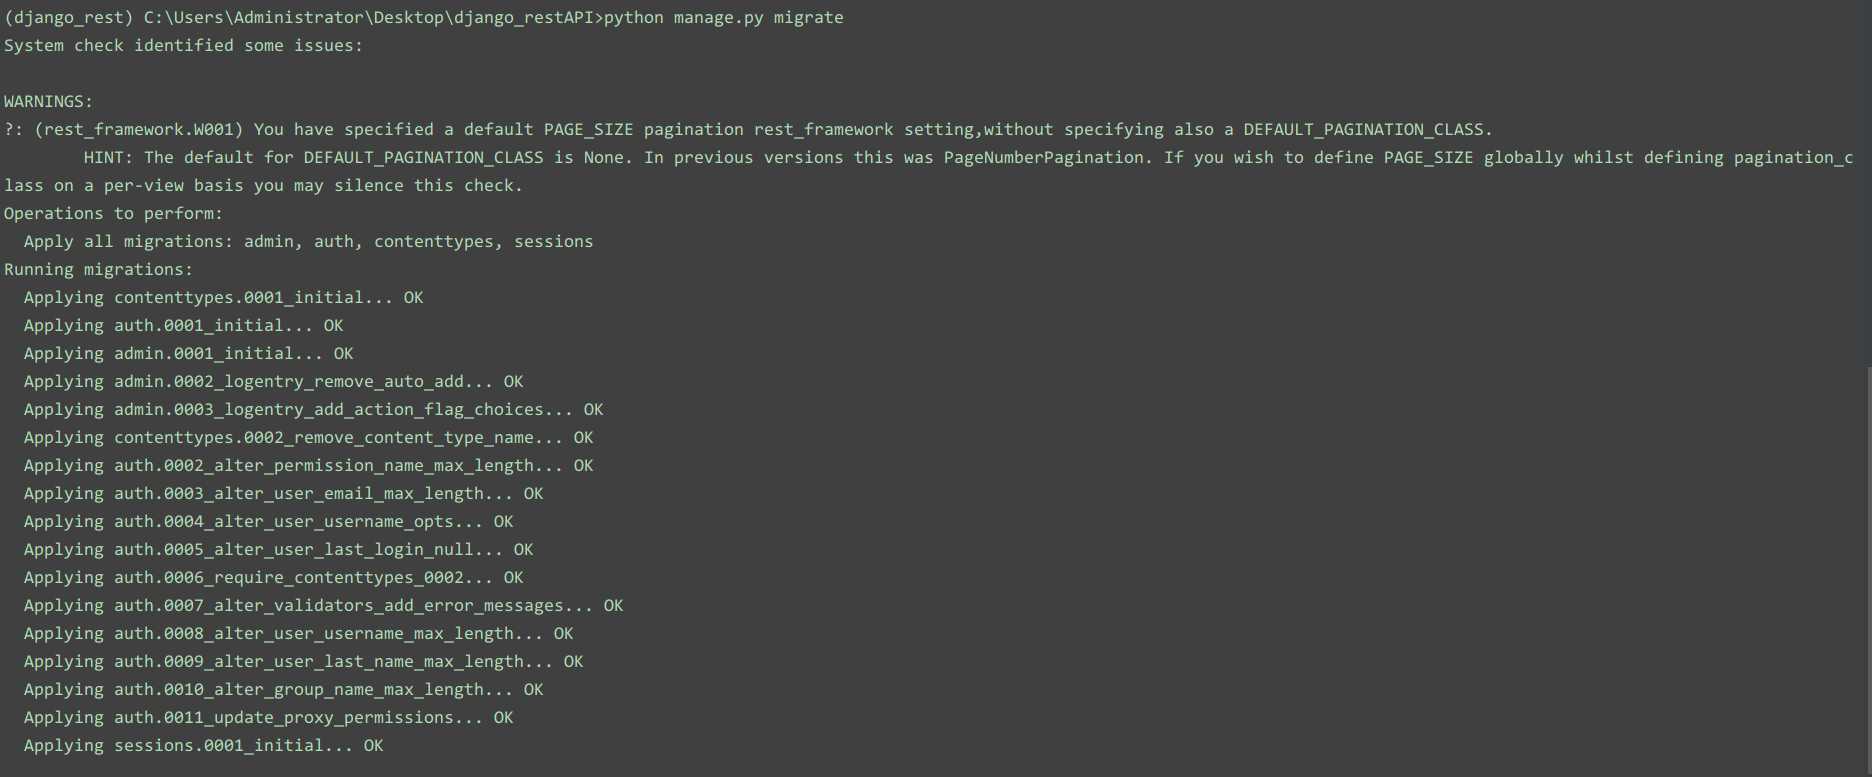This screenshot has height=777, width=1872.
Task: Click the sessions.0001_initial migration line
Action: pyautogui.click(x=203, y=746)
